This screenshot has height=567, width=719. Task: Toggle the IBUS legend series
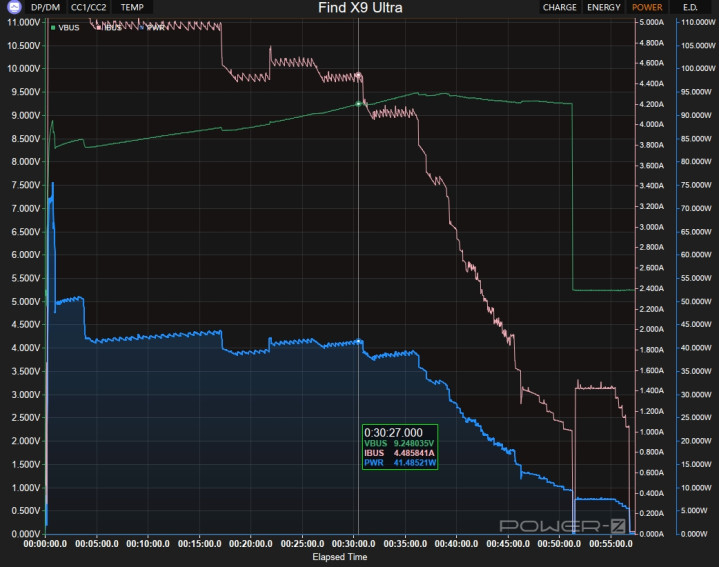click(x=109, y=28)
